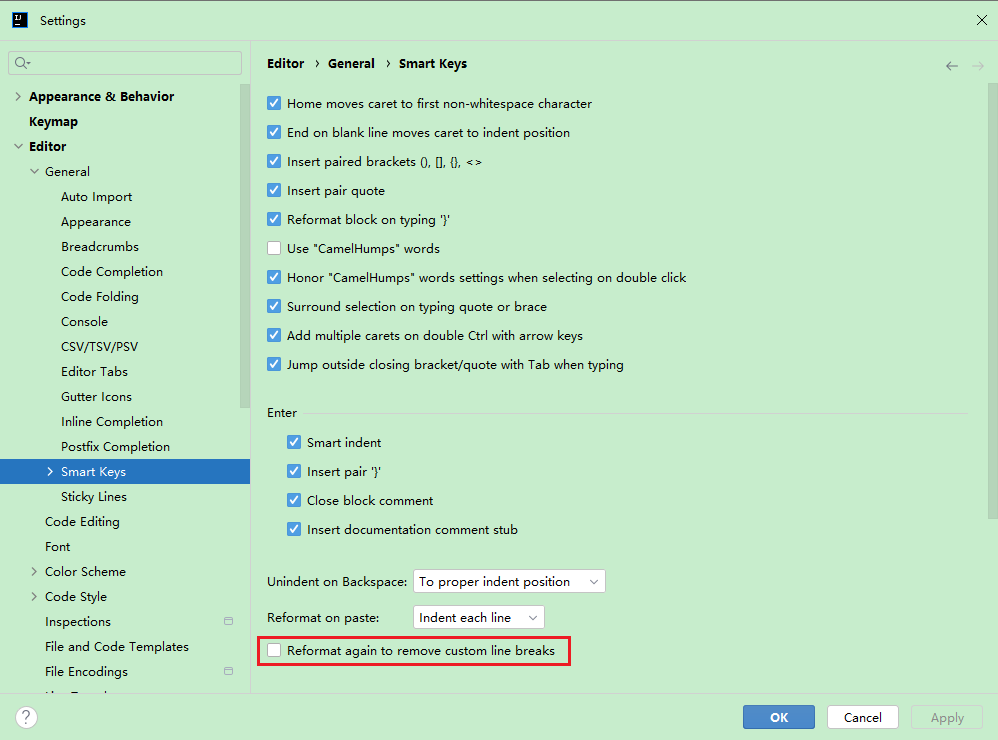Toggle Reformat again to remove custom line breaks
Image resolution: width=998 pixels, height=740 pixels.
pos(274,651)
